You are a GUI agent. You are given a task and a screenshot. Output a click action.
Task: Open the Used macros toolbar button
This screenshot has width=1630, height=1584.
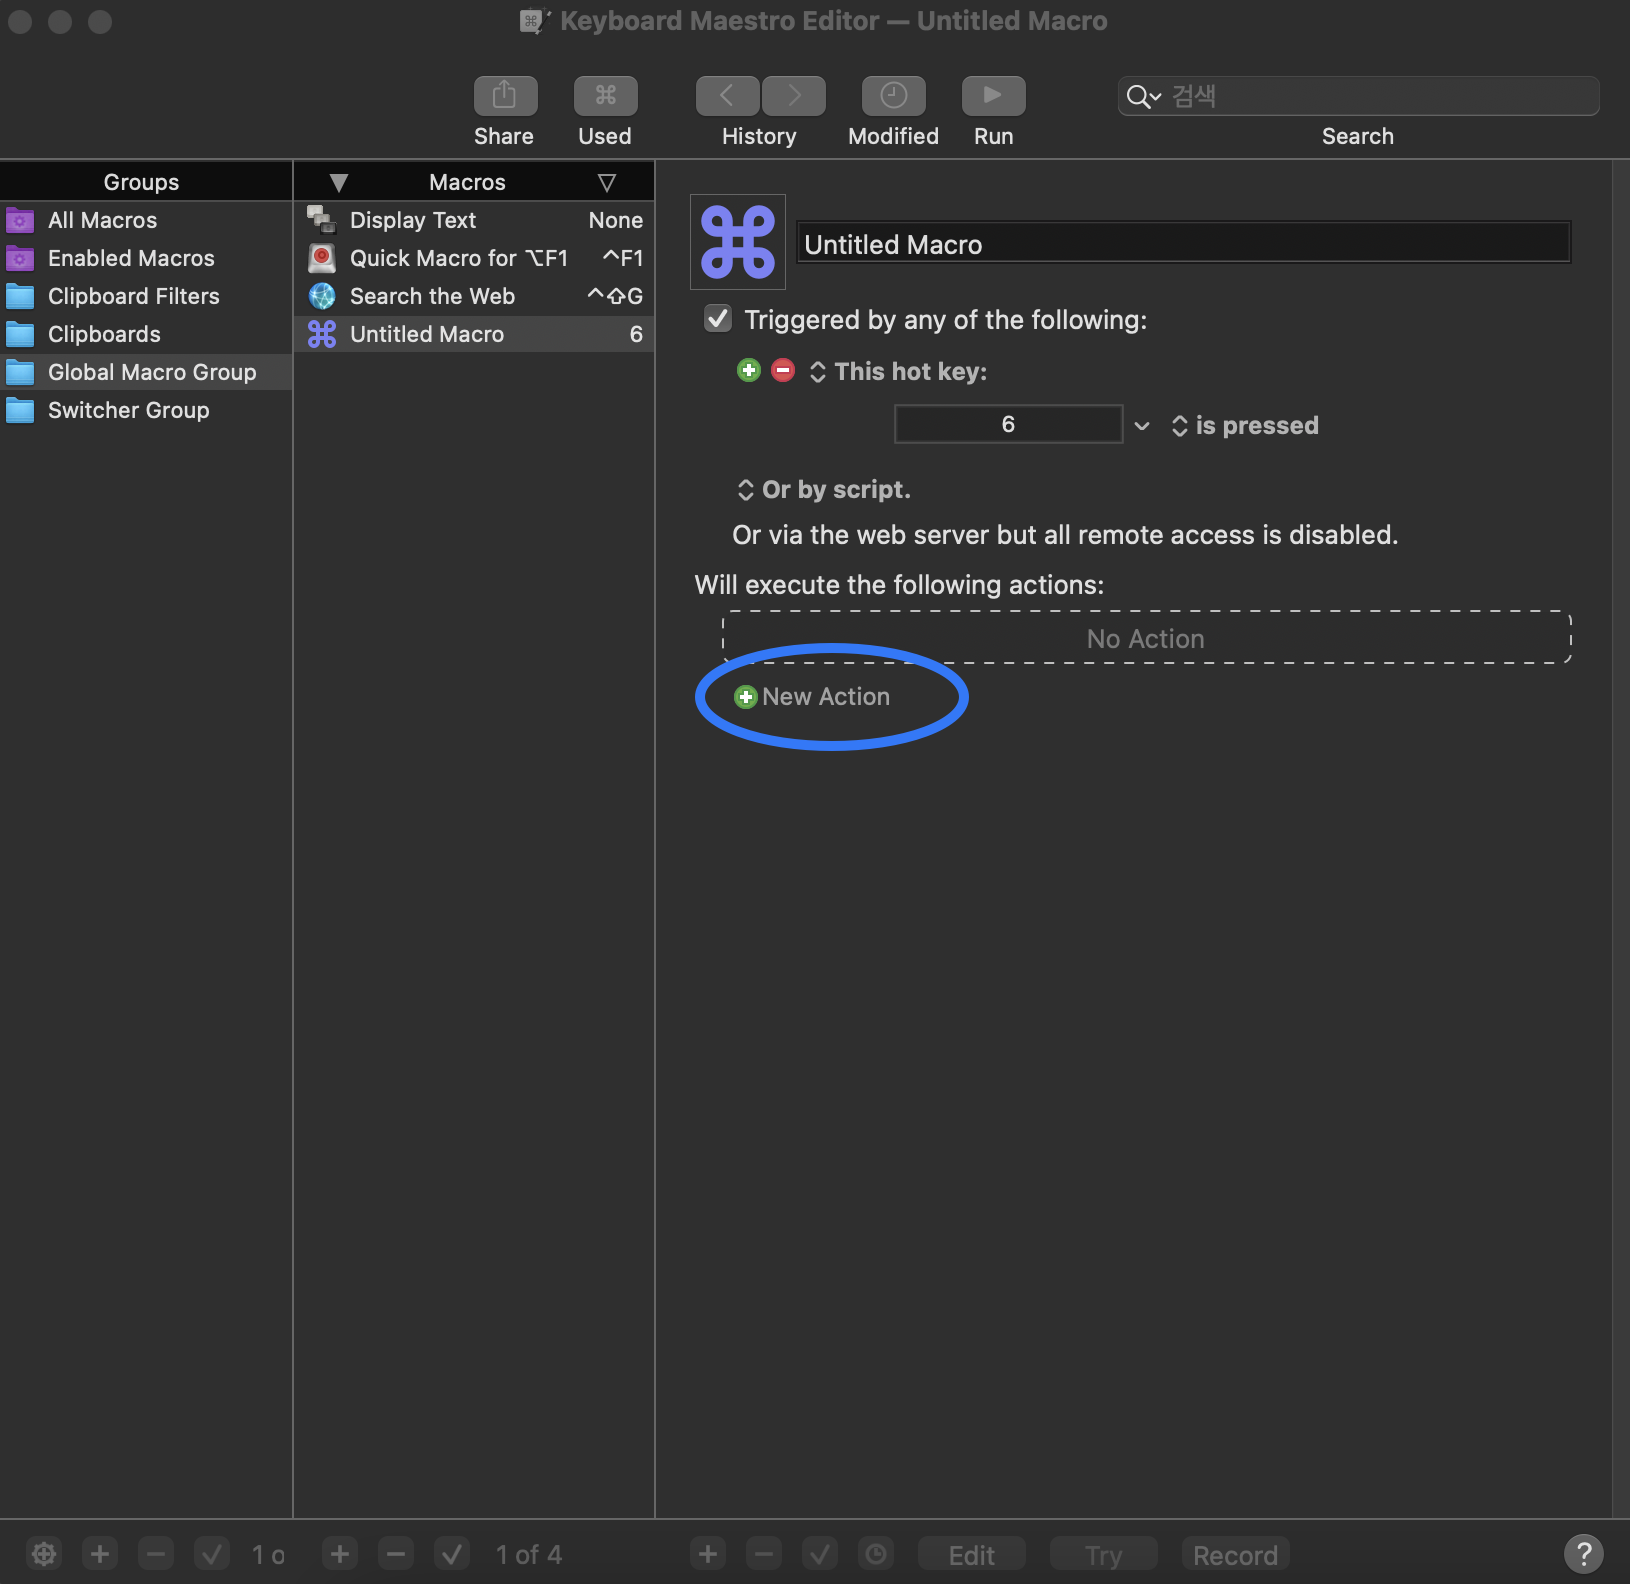click(605, 96)
